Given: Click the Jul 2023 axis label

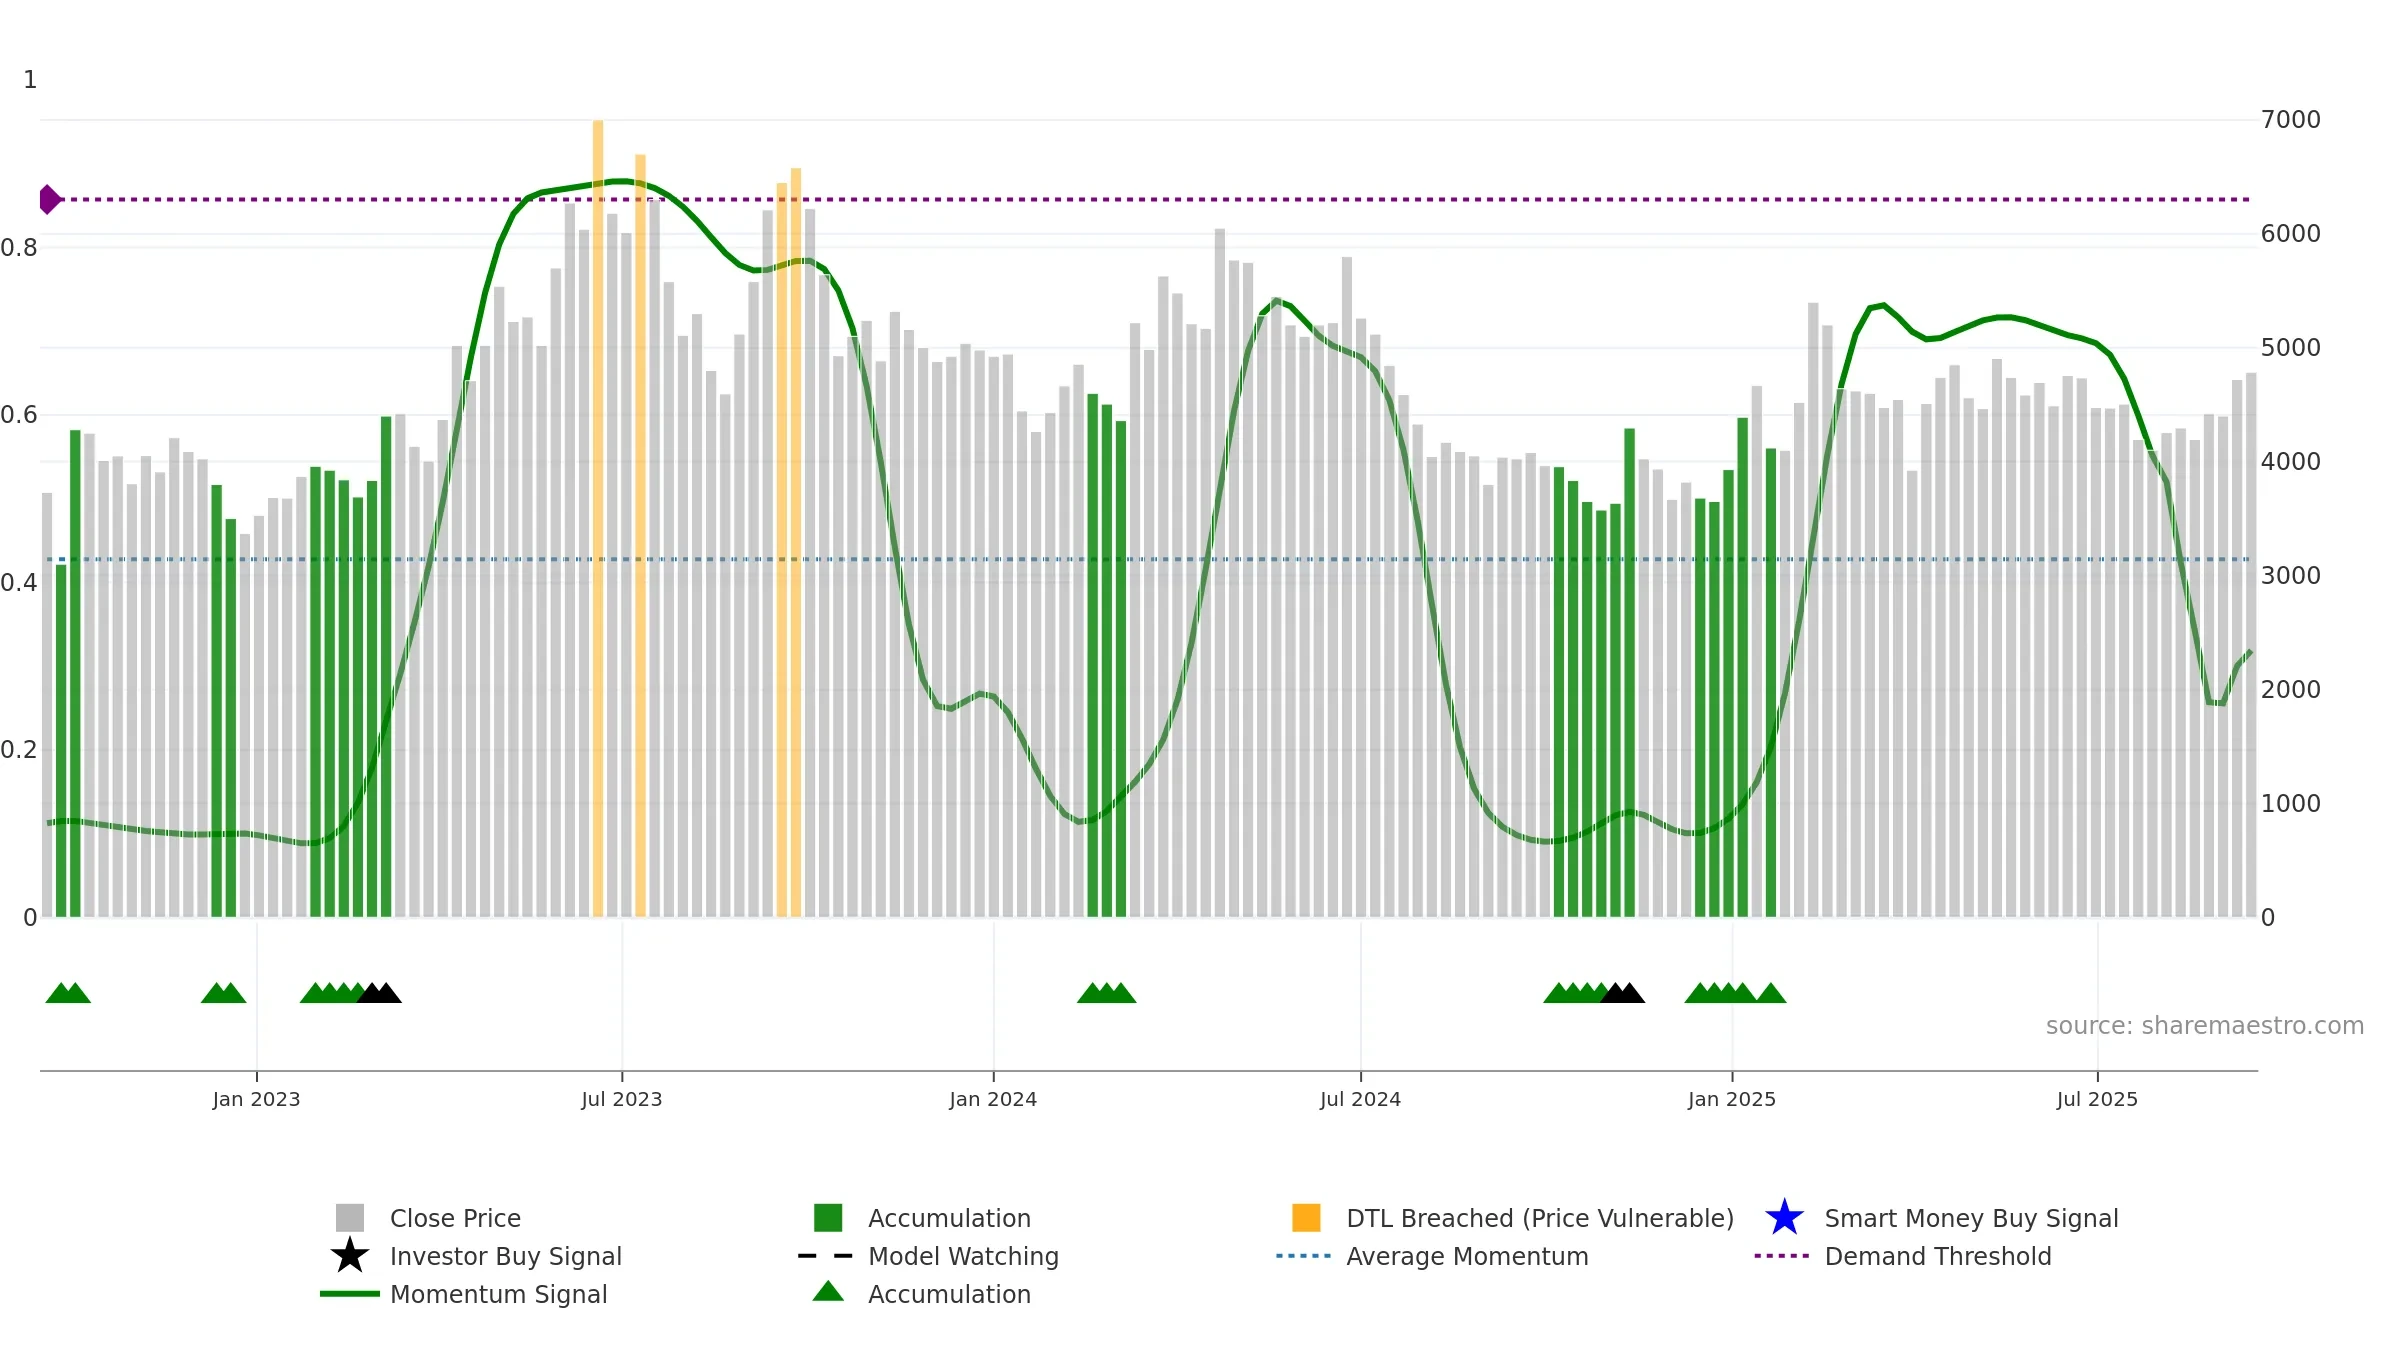Looking at the screenshot, I should click(622, 1100).
